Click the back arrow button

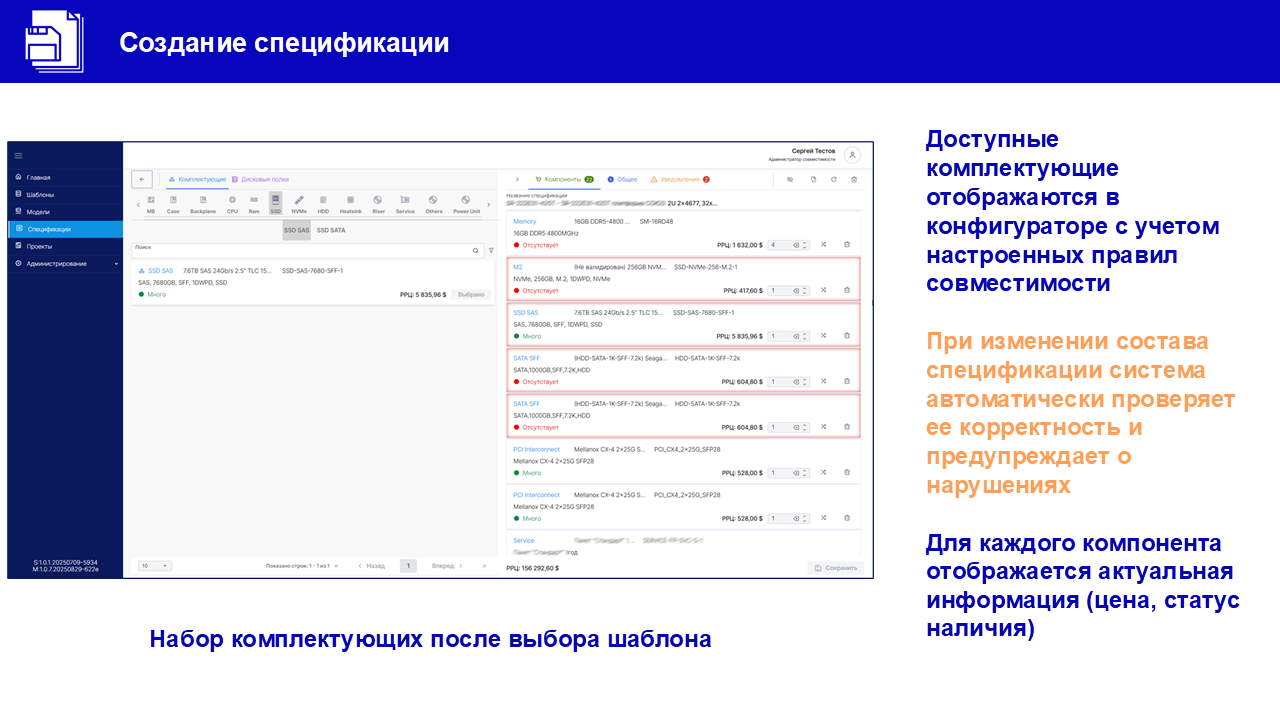(x=142, y=179)
